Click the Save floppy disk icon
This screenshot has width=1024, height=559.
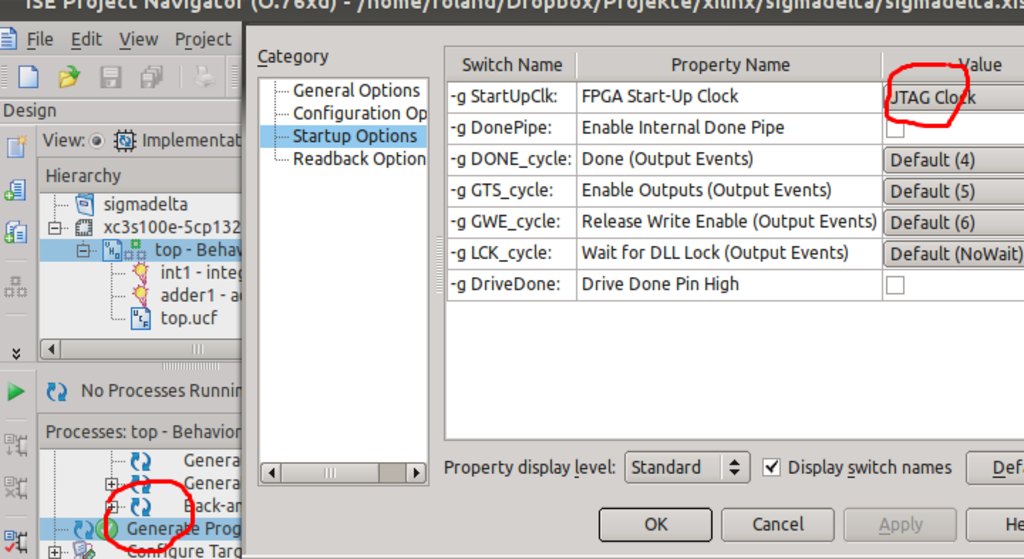pyautogui.click(x=110, y=76)
